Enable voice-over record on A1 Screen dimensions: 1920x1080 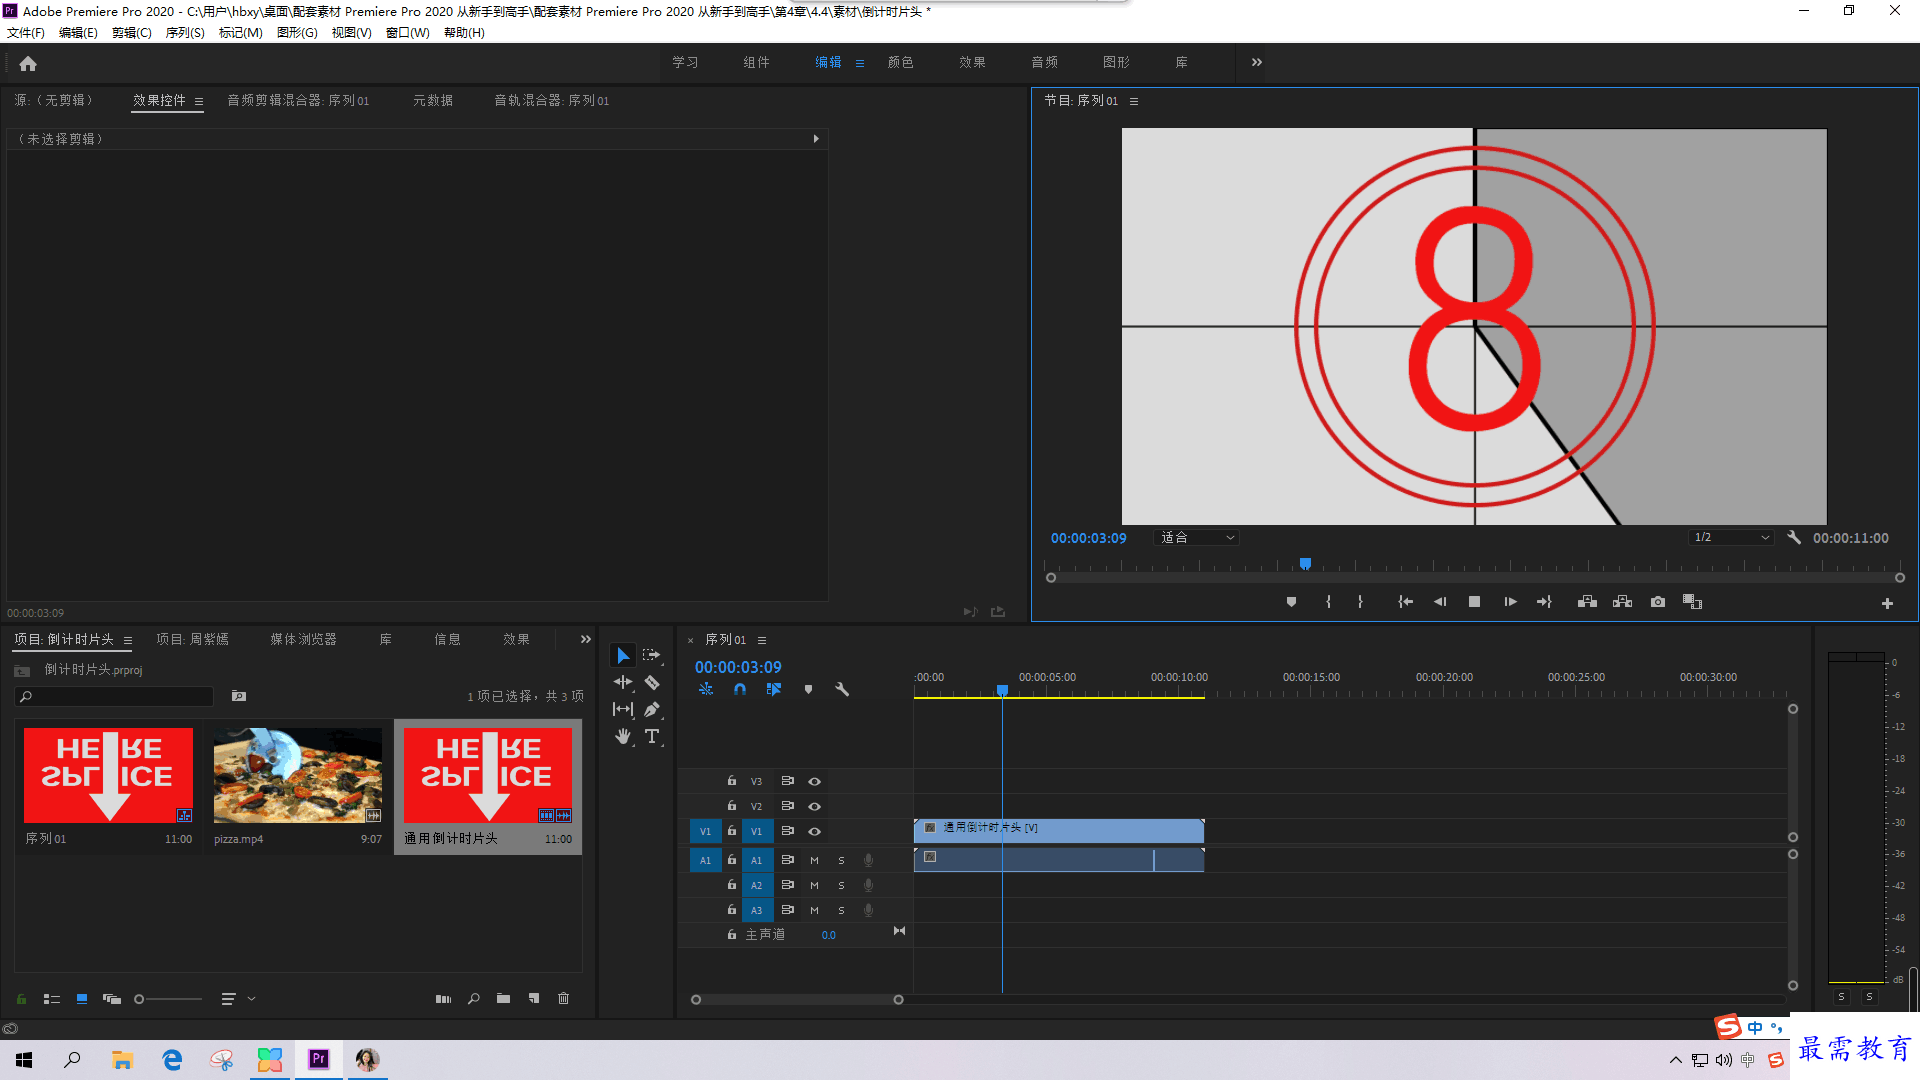pos(868,860)
